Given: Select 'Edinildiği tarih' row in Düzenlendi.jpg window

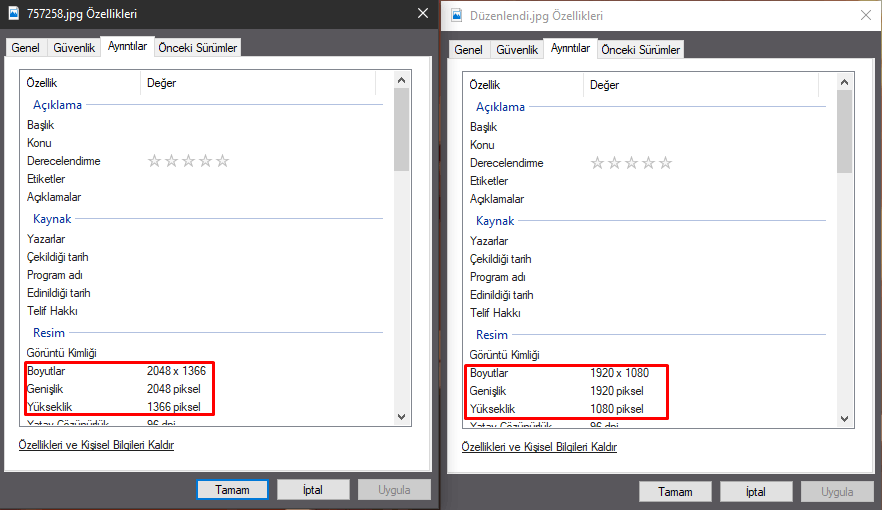Looking at the screenshot, I should pos(647,295).
